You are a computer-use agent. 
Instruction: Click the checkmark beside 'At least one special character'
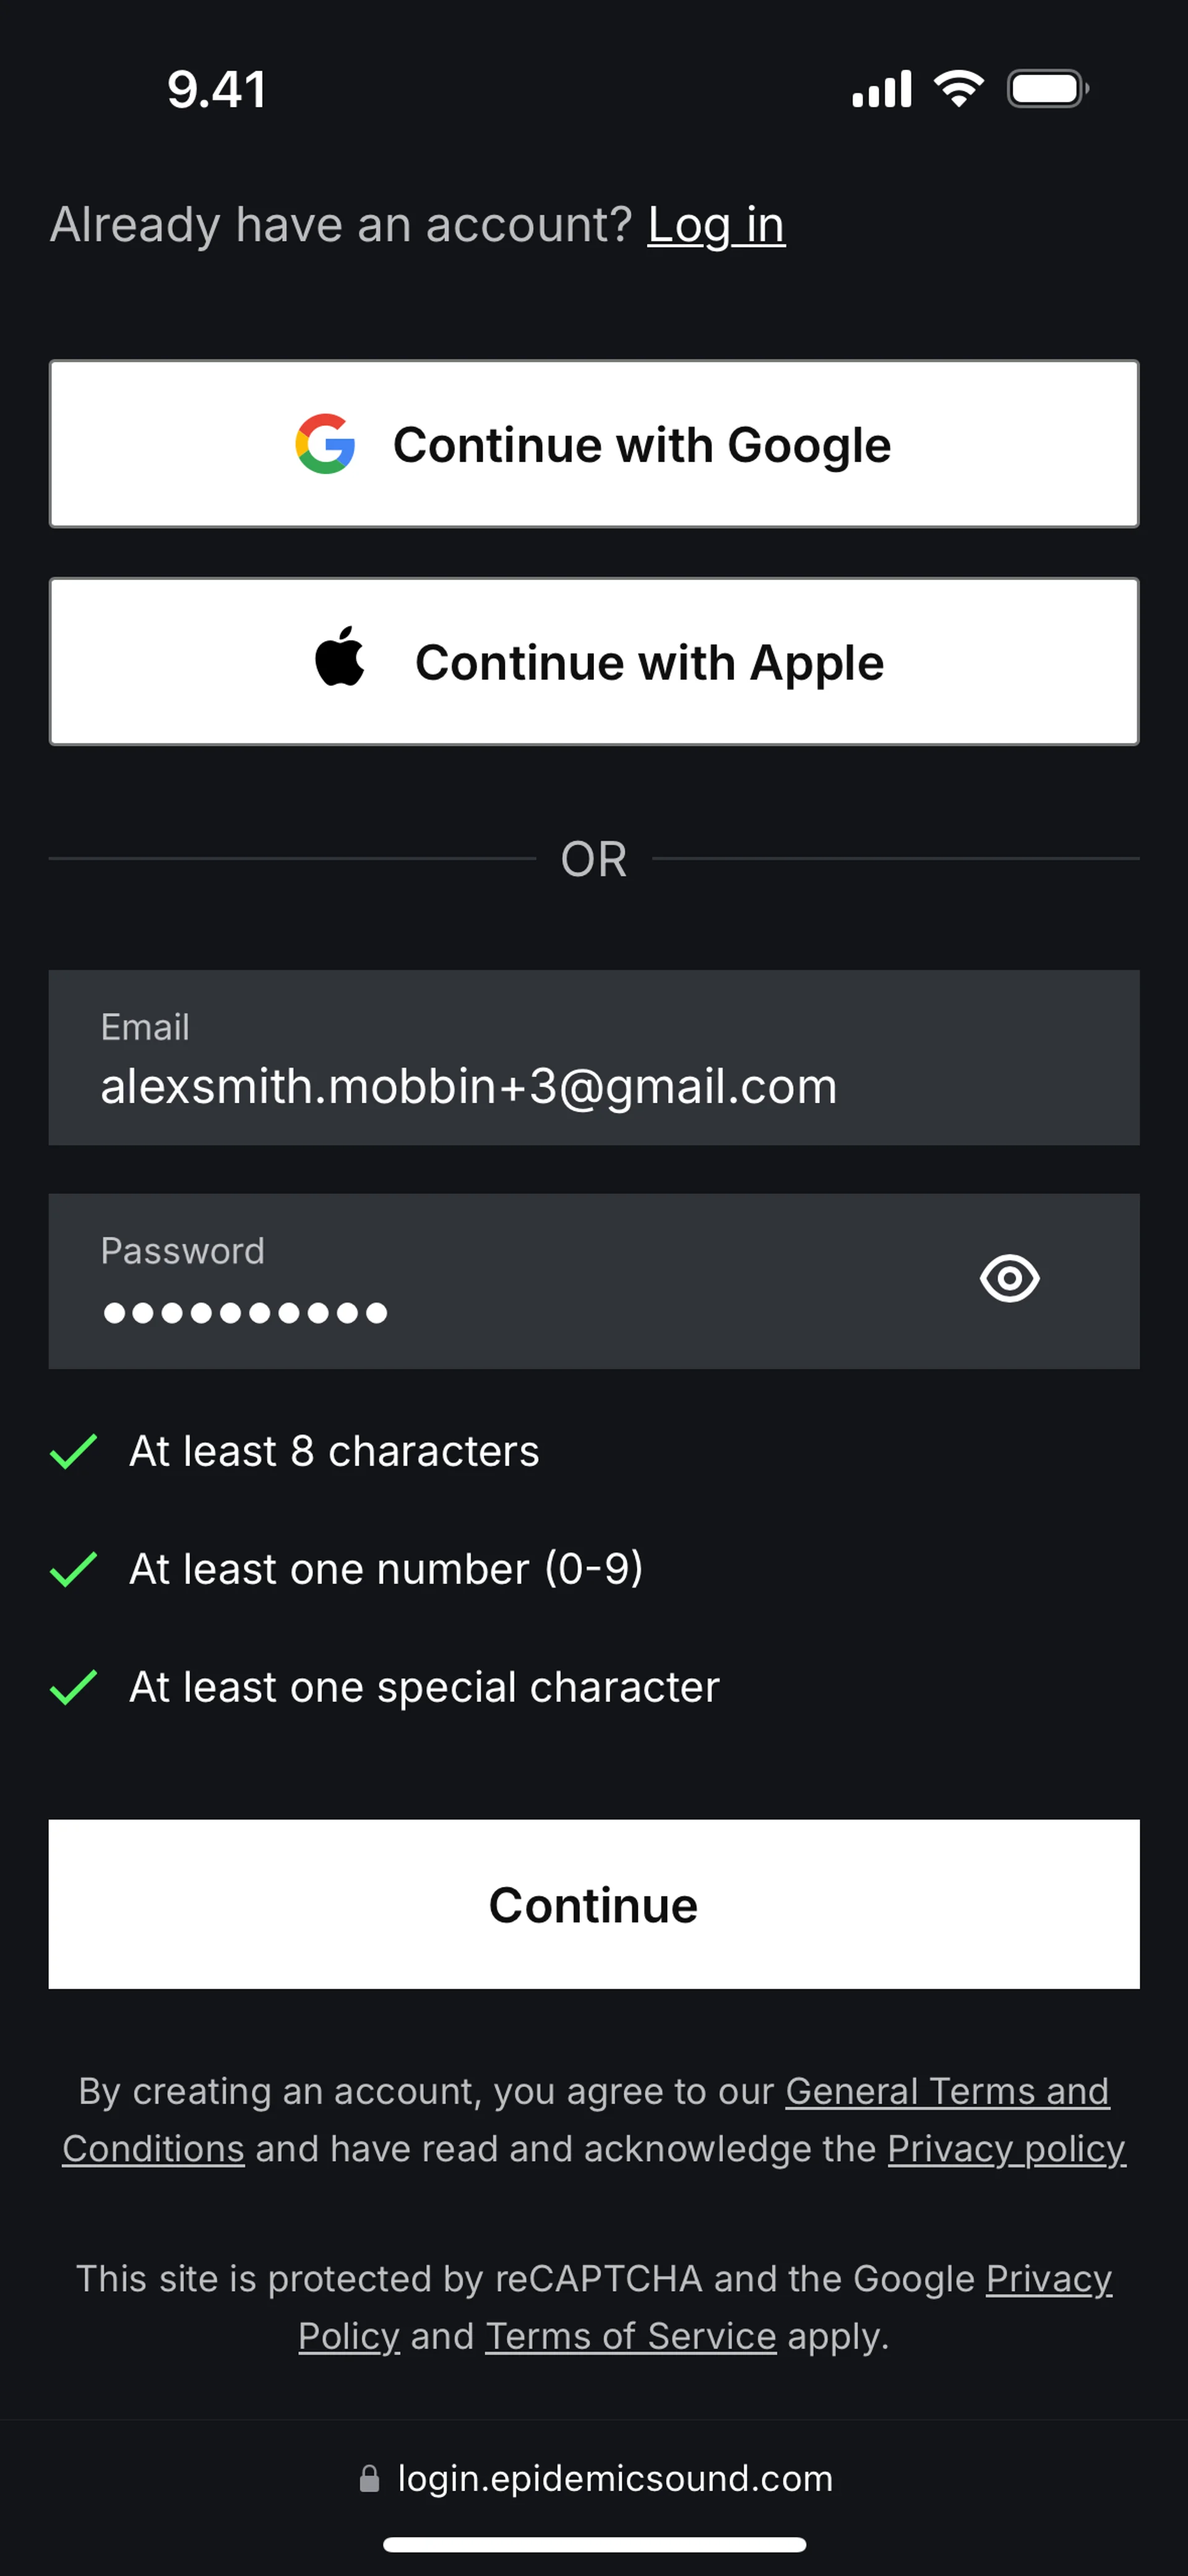tap(73, 1687)
